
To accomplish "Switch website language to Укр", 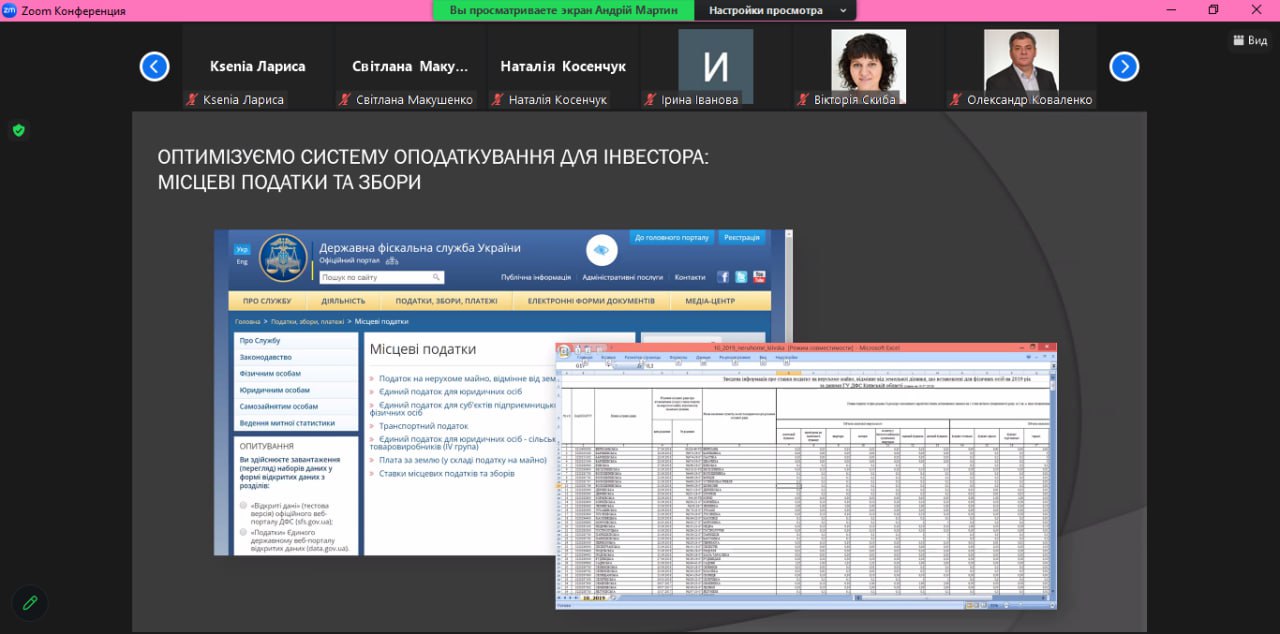I will tap(242, 249).
